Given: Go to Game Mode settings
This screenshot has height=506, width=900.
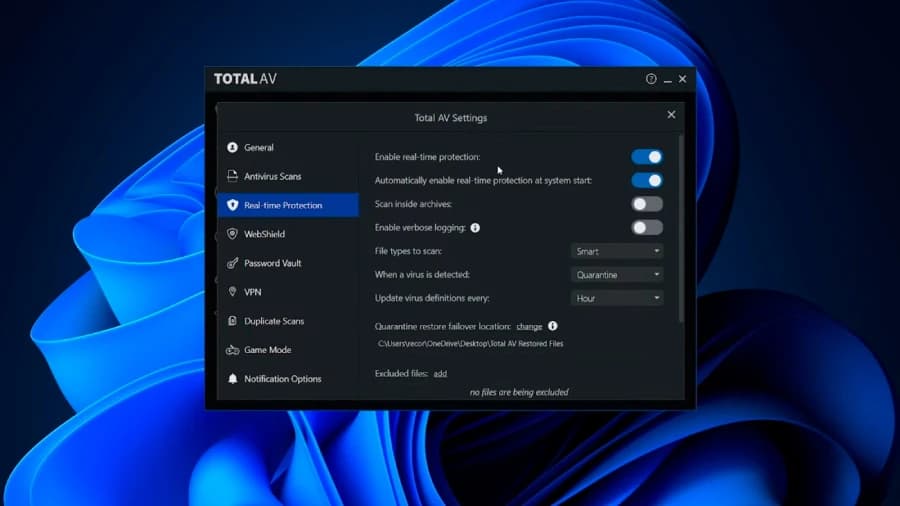Looking at the screenshot, I should 288,350.
